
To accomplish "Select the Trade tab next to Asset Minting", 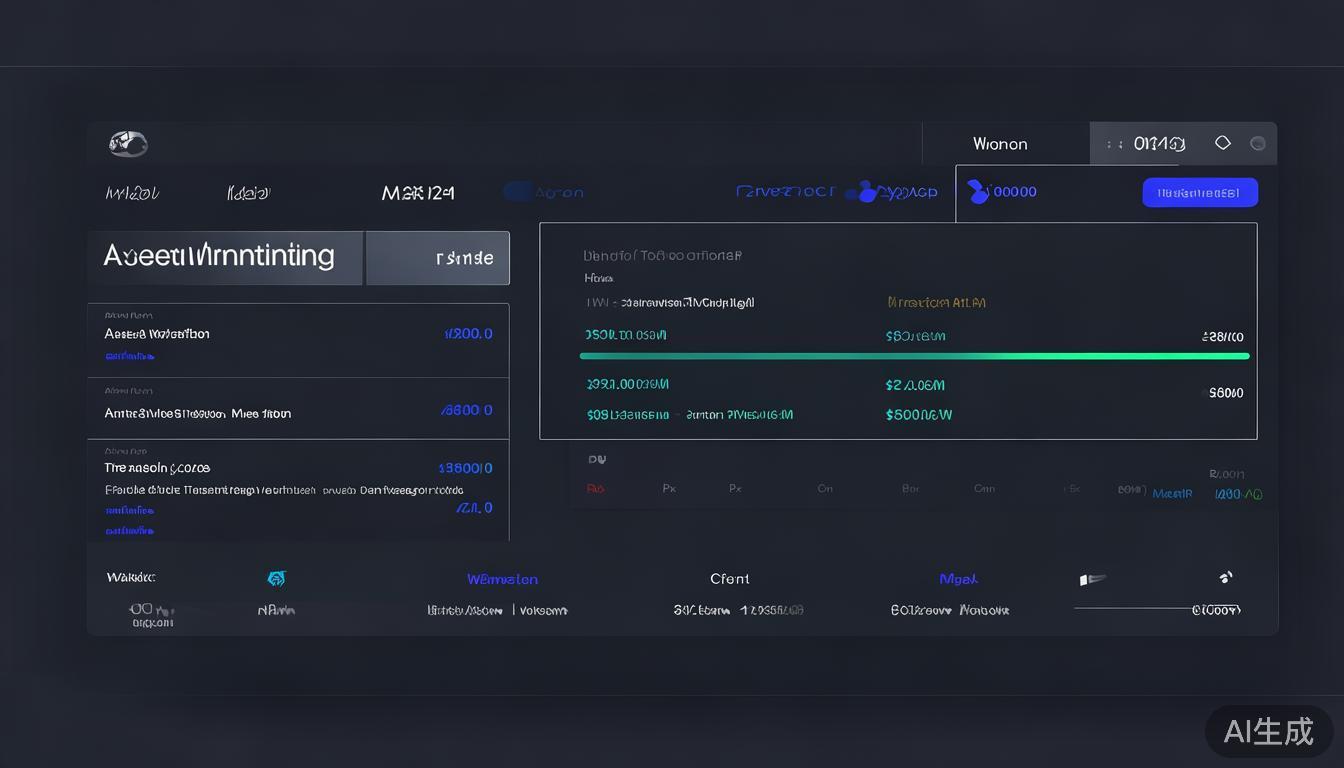I will (437, 257).
